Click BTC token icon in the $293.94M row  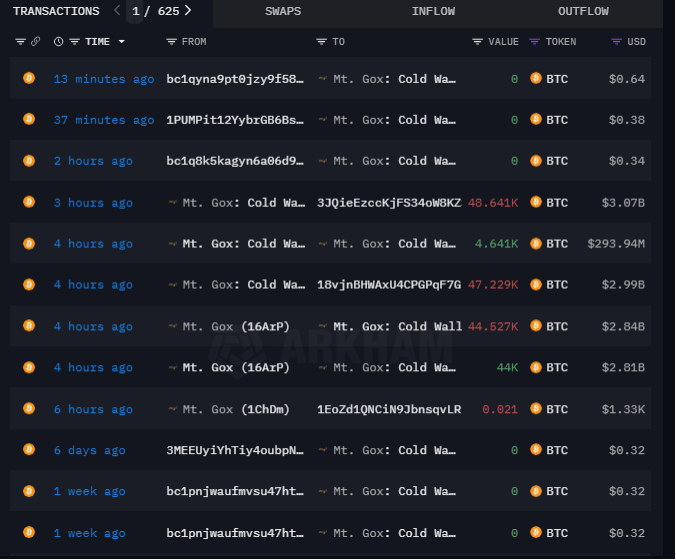(536, 243)
